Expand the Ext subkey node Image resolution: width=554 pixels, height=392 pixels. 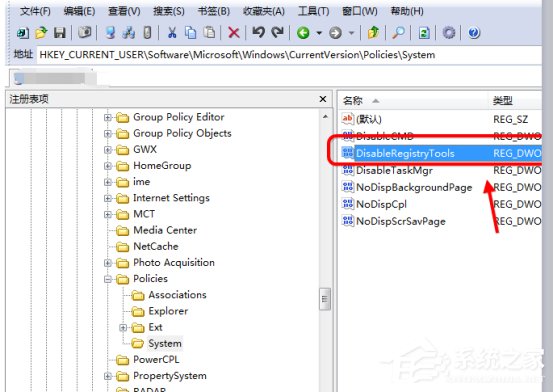tap(123, 328)
